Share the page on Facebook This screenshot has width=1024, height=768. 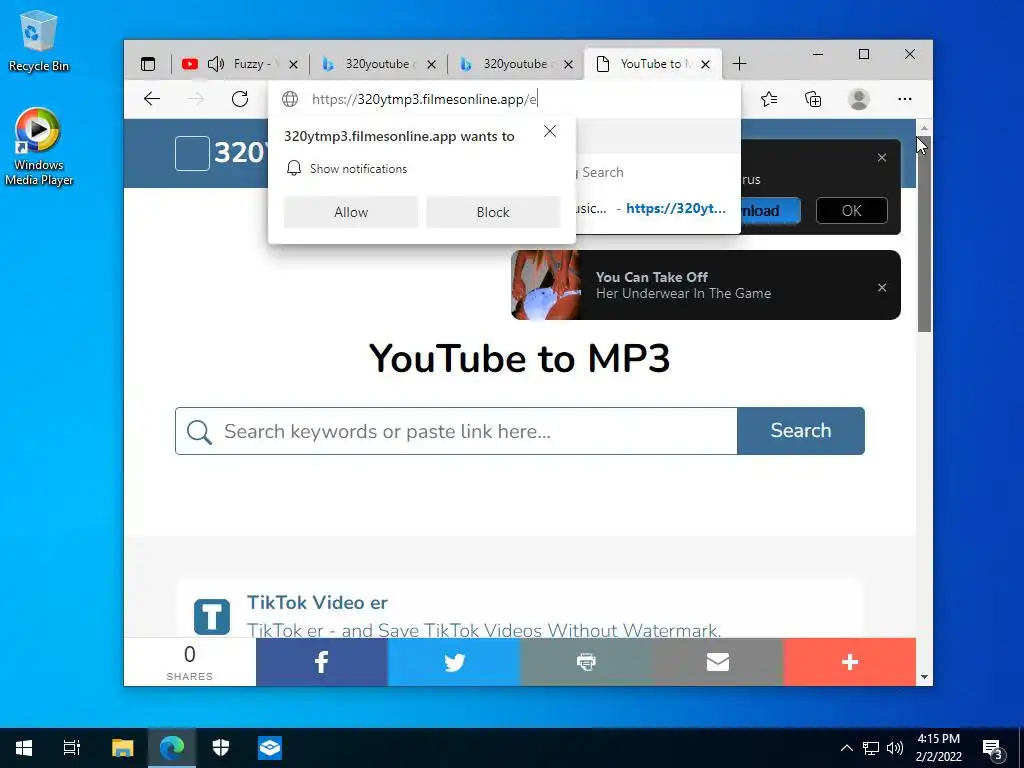pos(321,662)
